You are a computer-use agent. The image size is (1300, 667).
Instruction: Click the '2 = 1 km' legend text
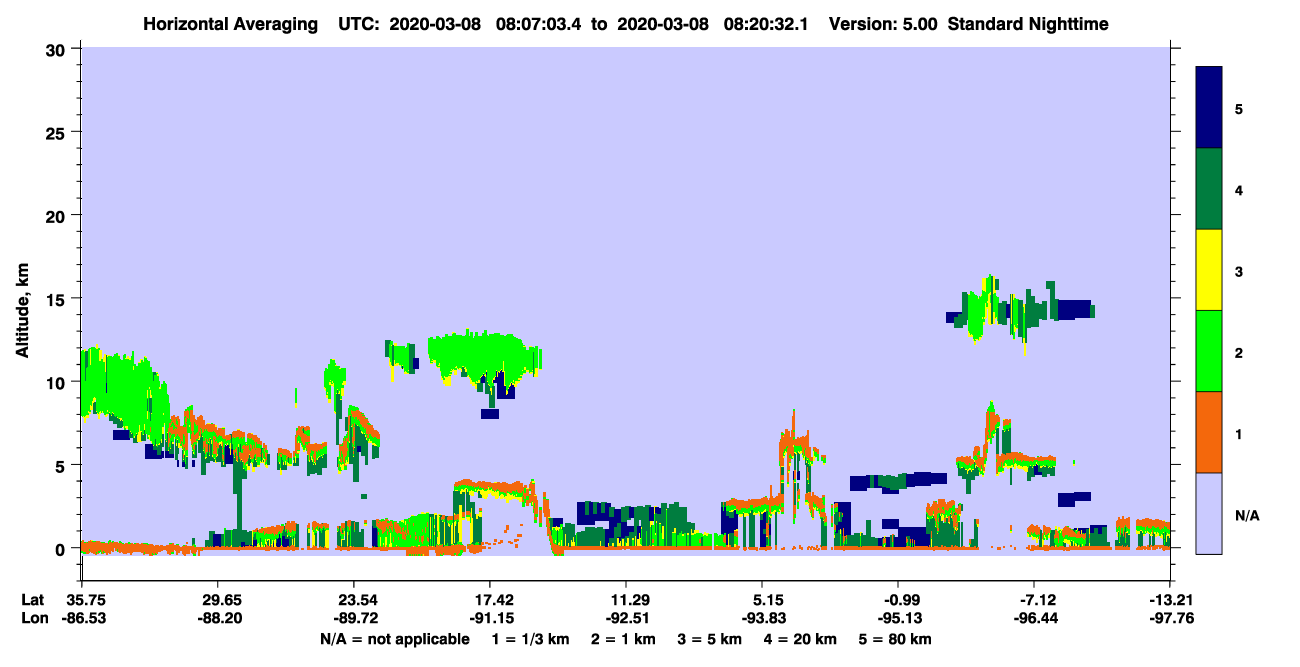(x=623, y=639)
